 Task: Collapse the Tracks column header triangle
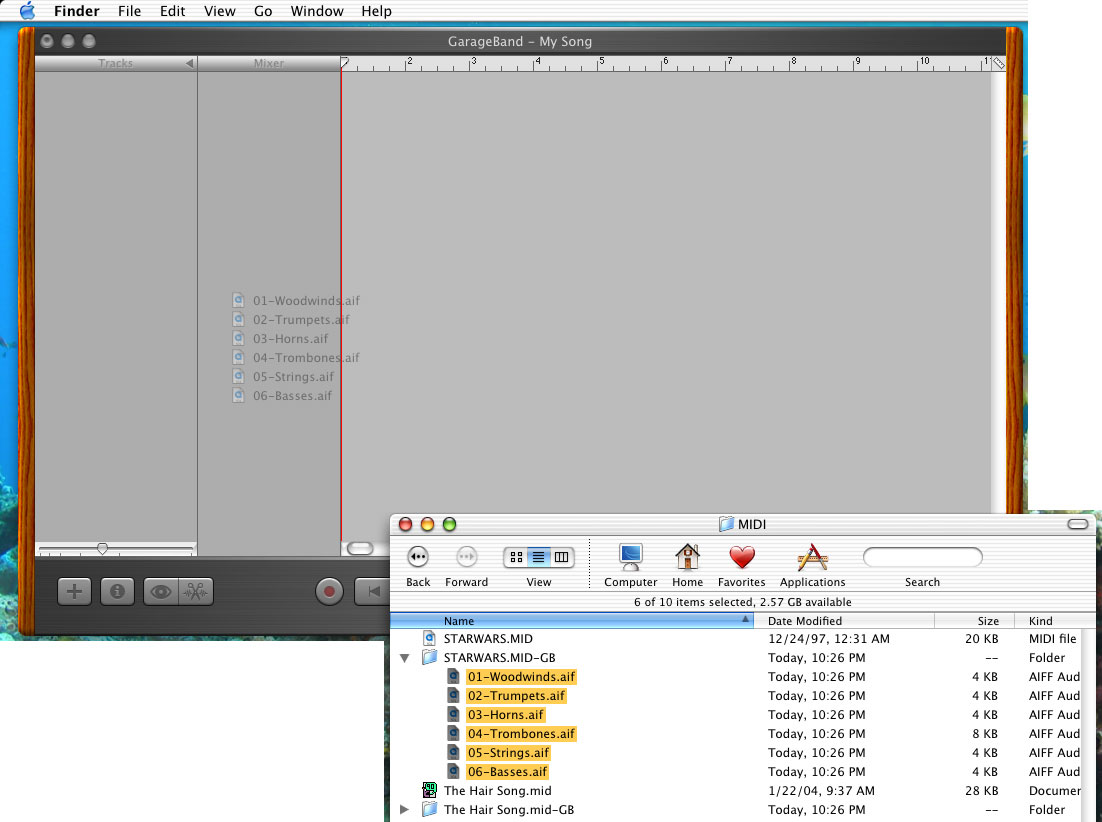(189, 63)
